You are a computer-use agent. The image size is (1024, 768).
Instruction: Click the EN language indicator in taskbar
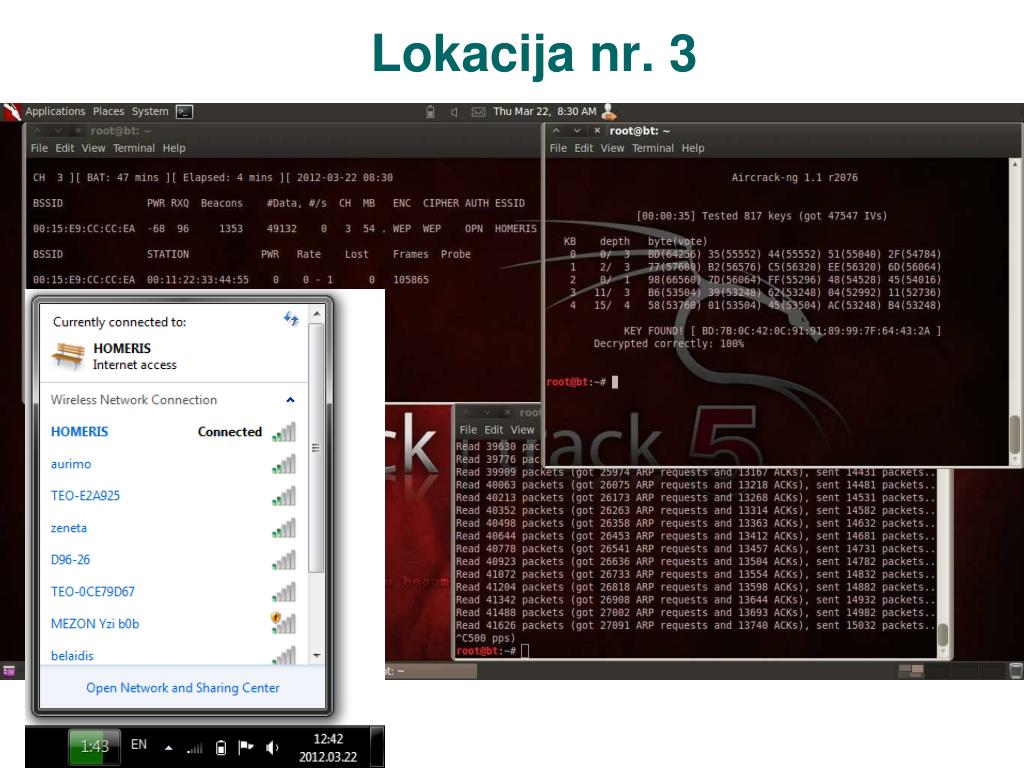click(138, 744)
